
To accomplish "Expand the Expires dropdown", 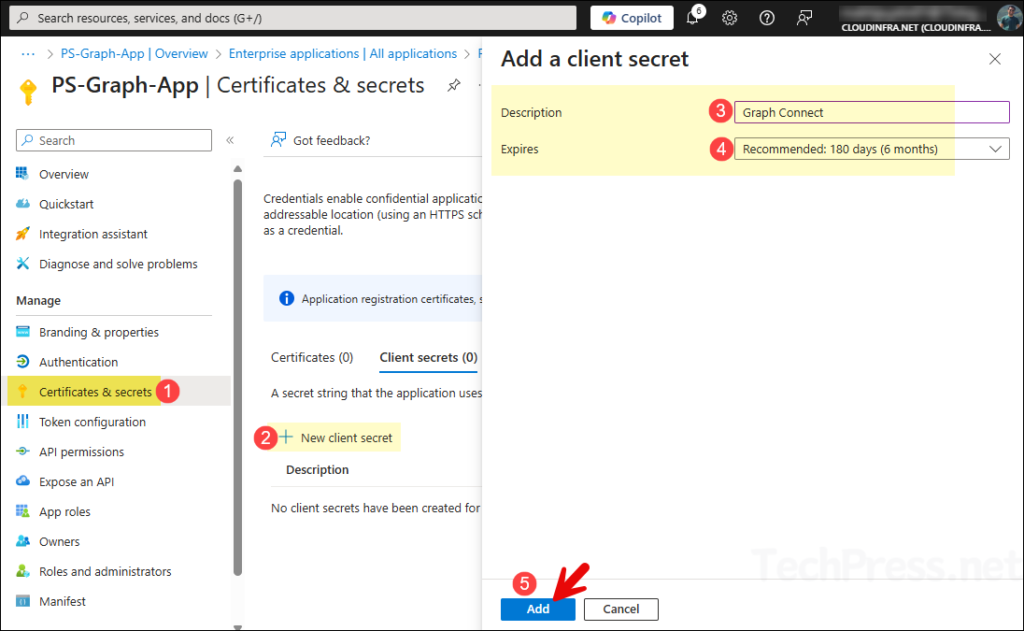I will 871,149.
